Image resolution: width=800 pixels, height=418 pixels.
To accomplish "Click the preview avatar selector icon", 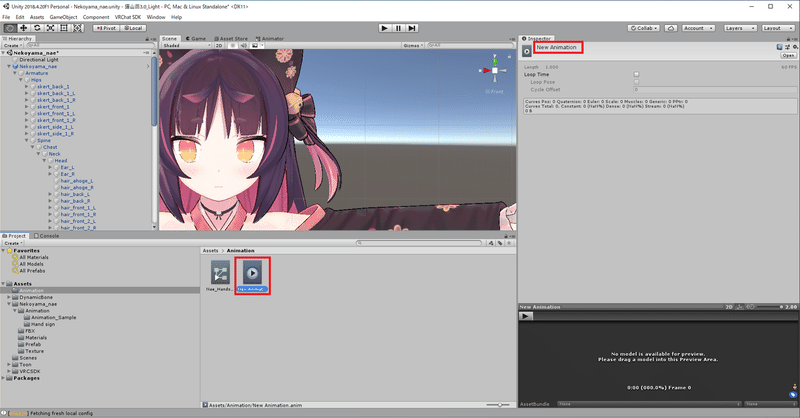I will click(794, 387).
